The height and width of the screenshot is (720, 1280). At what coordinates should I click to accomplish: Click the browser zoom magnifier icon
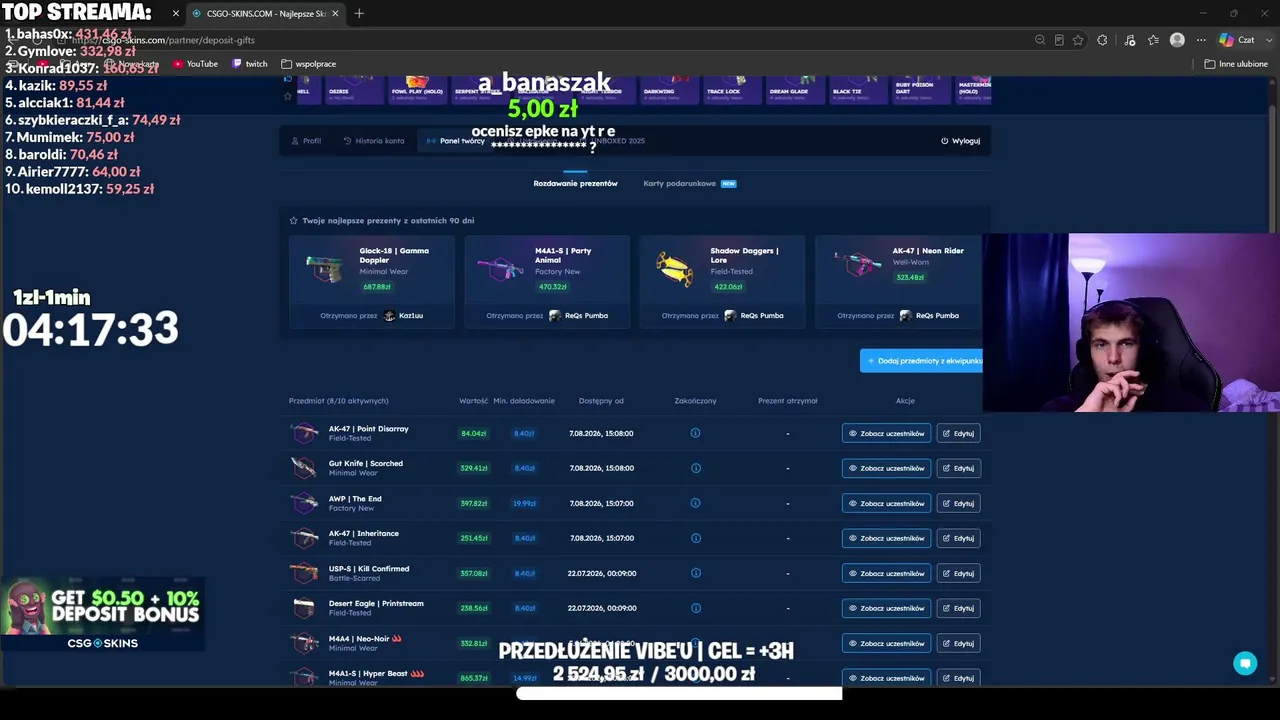coord(1040,40)
